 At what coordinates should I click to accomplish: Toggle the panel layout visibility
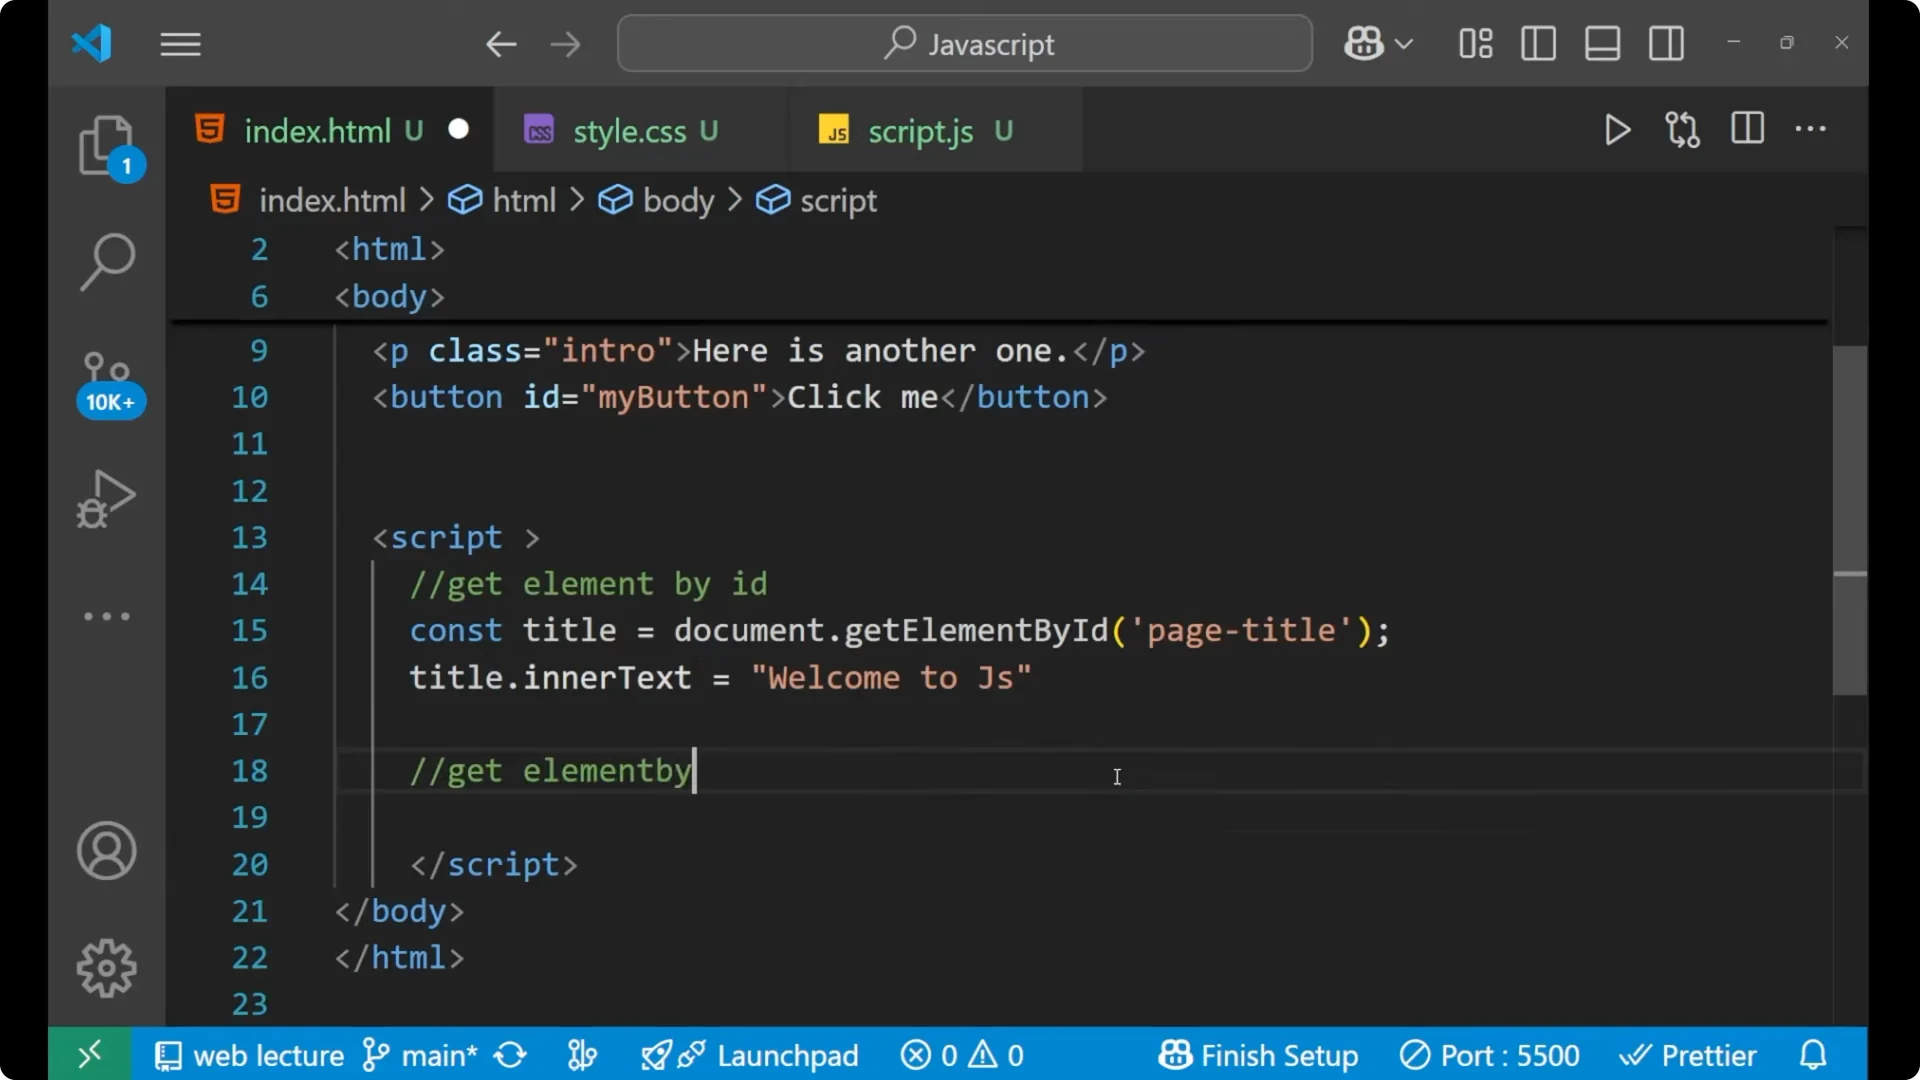tap(1602, 43)
